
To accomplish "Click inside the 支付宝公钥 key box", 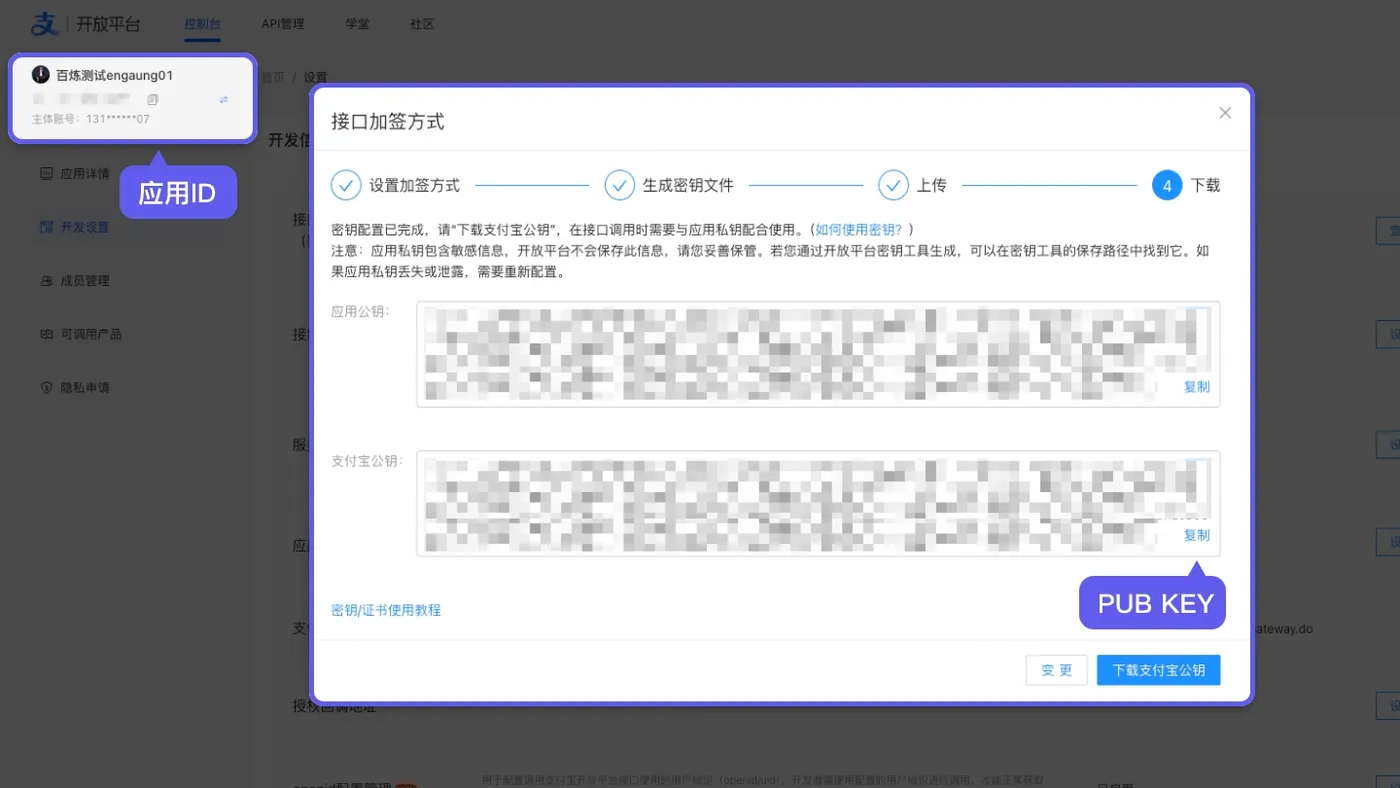I will click(x=818, y=503).
